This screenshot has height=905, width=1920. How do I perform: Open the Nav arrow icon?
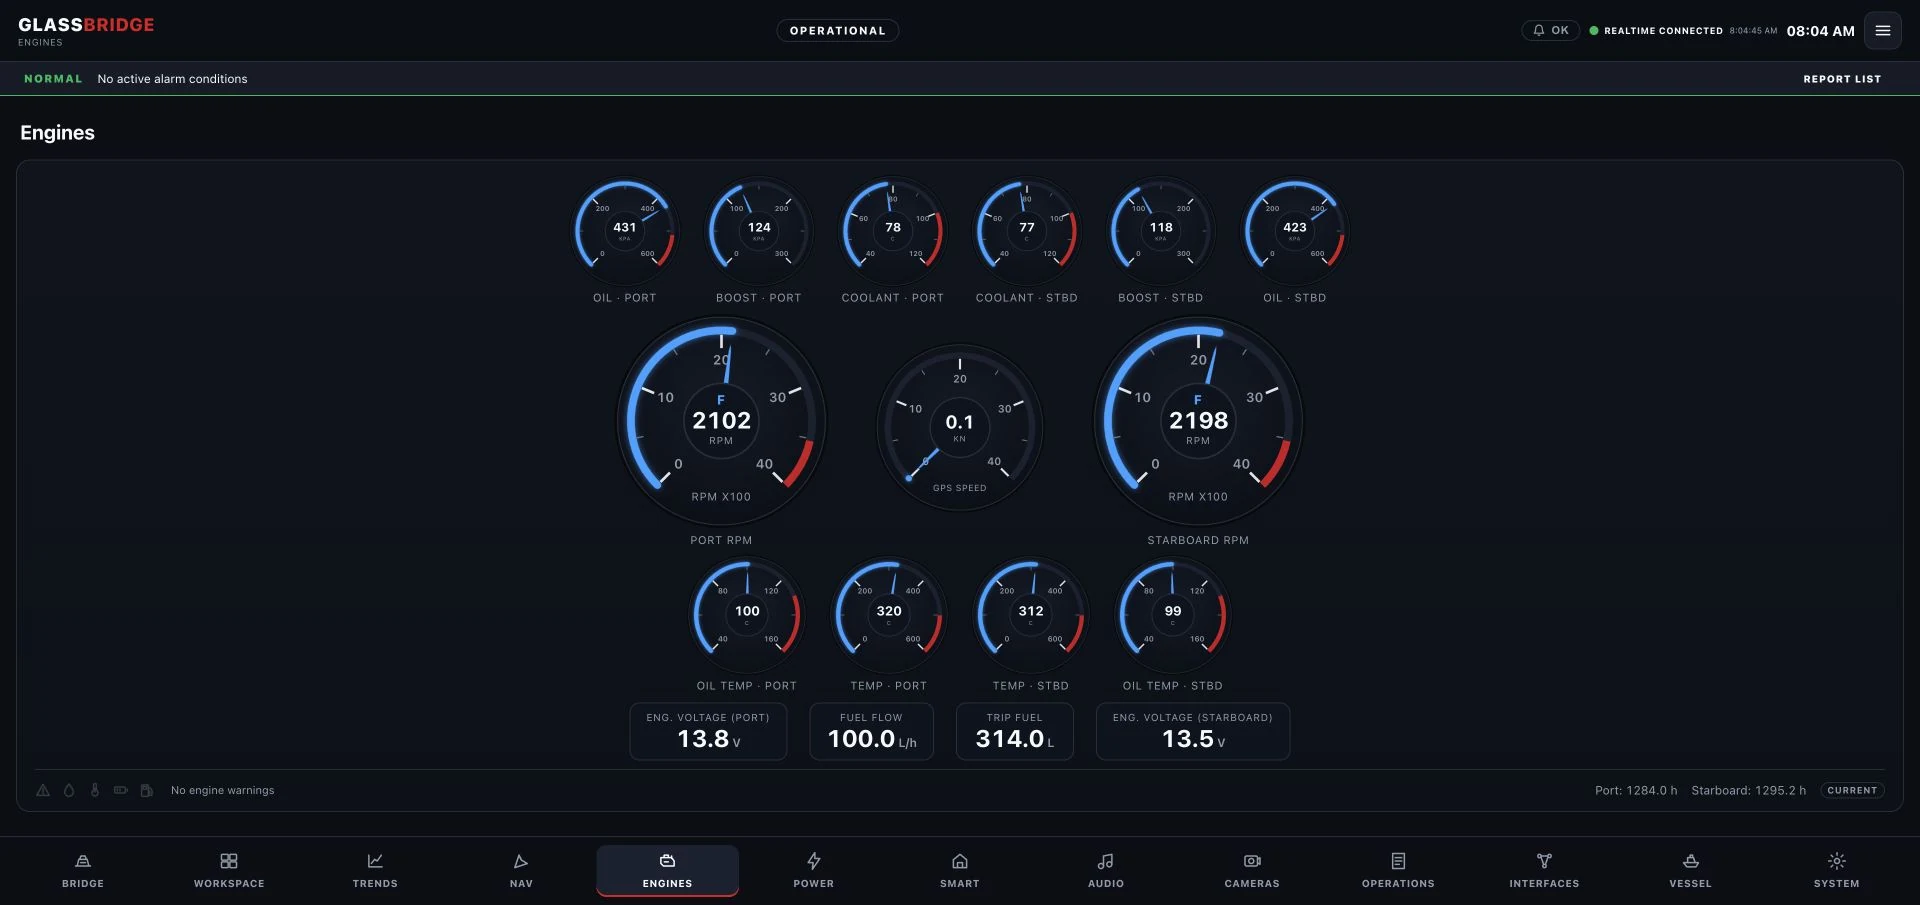pyautogui.click(x=521, y=861)
